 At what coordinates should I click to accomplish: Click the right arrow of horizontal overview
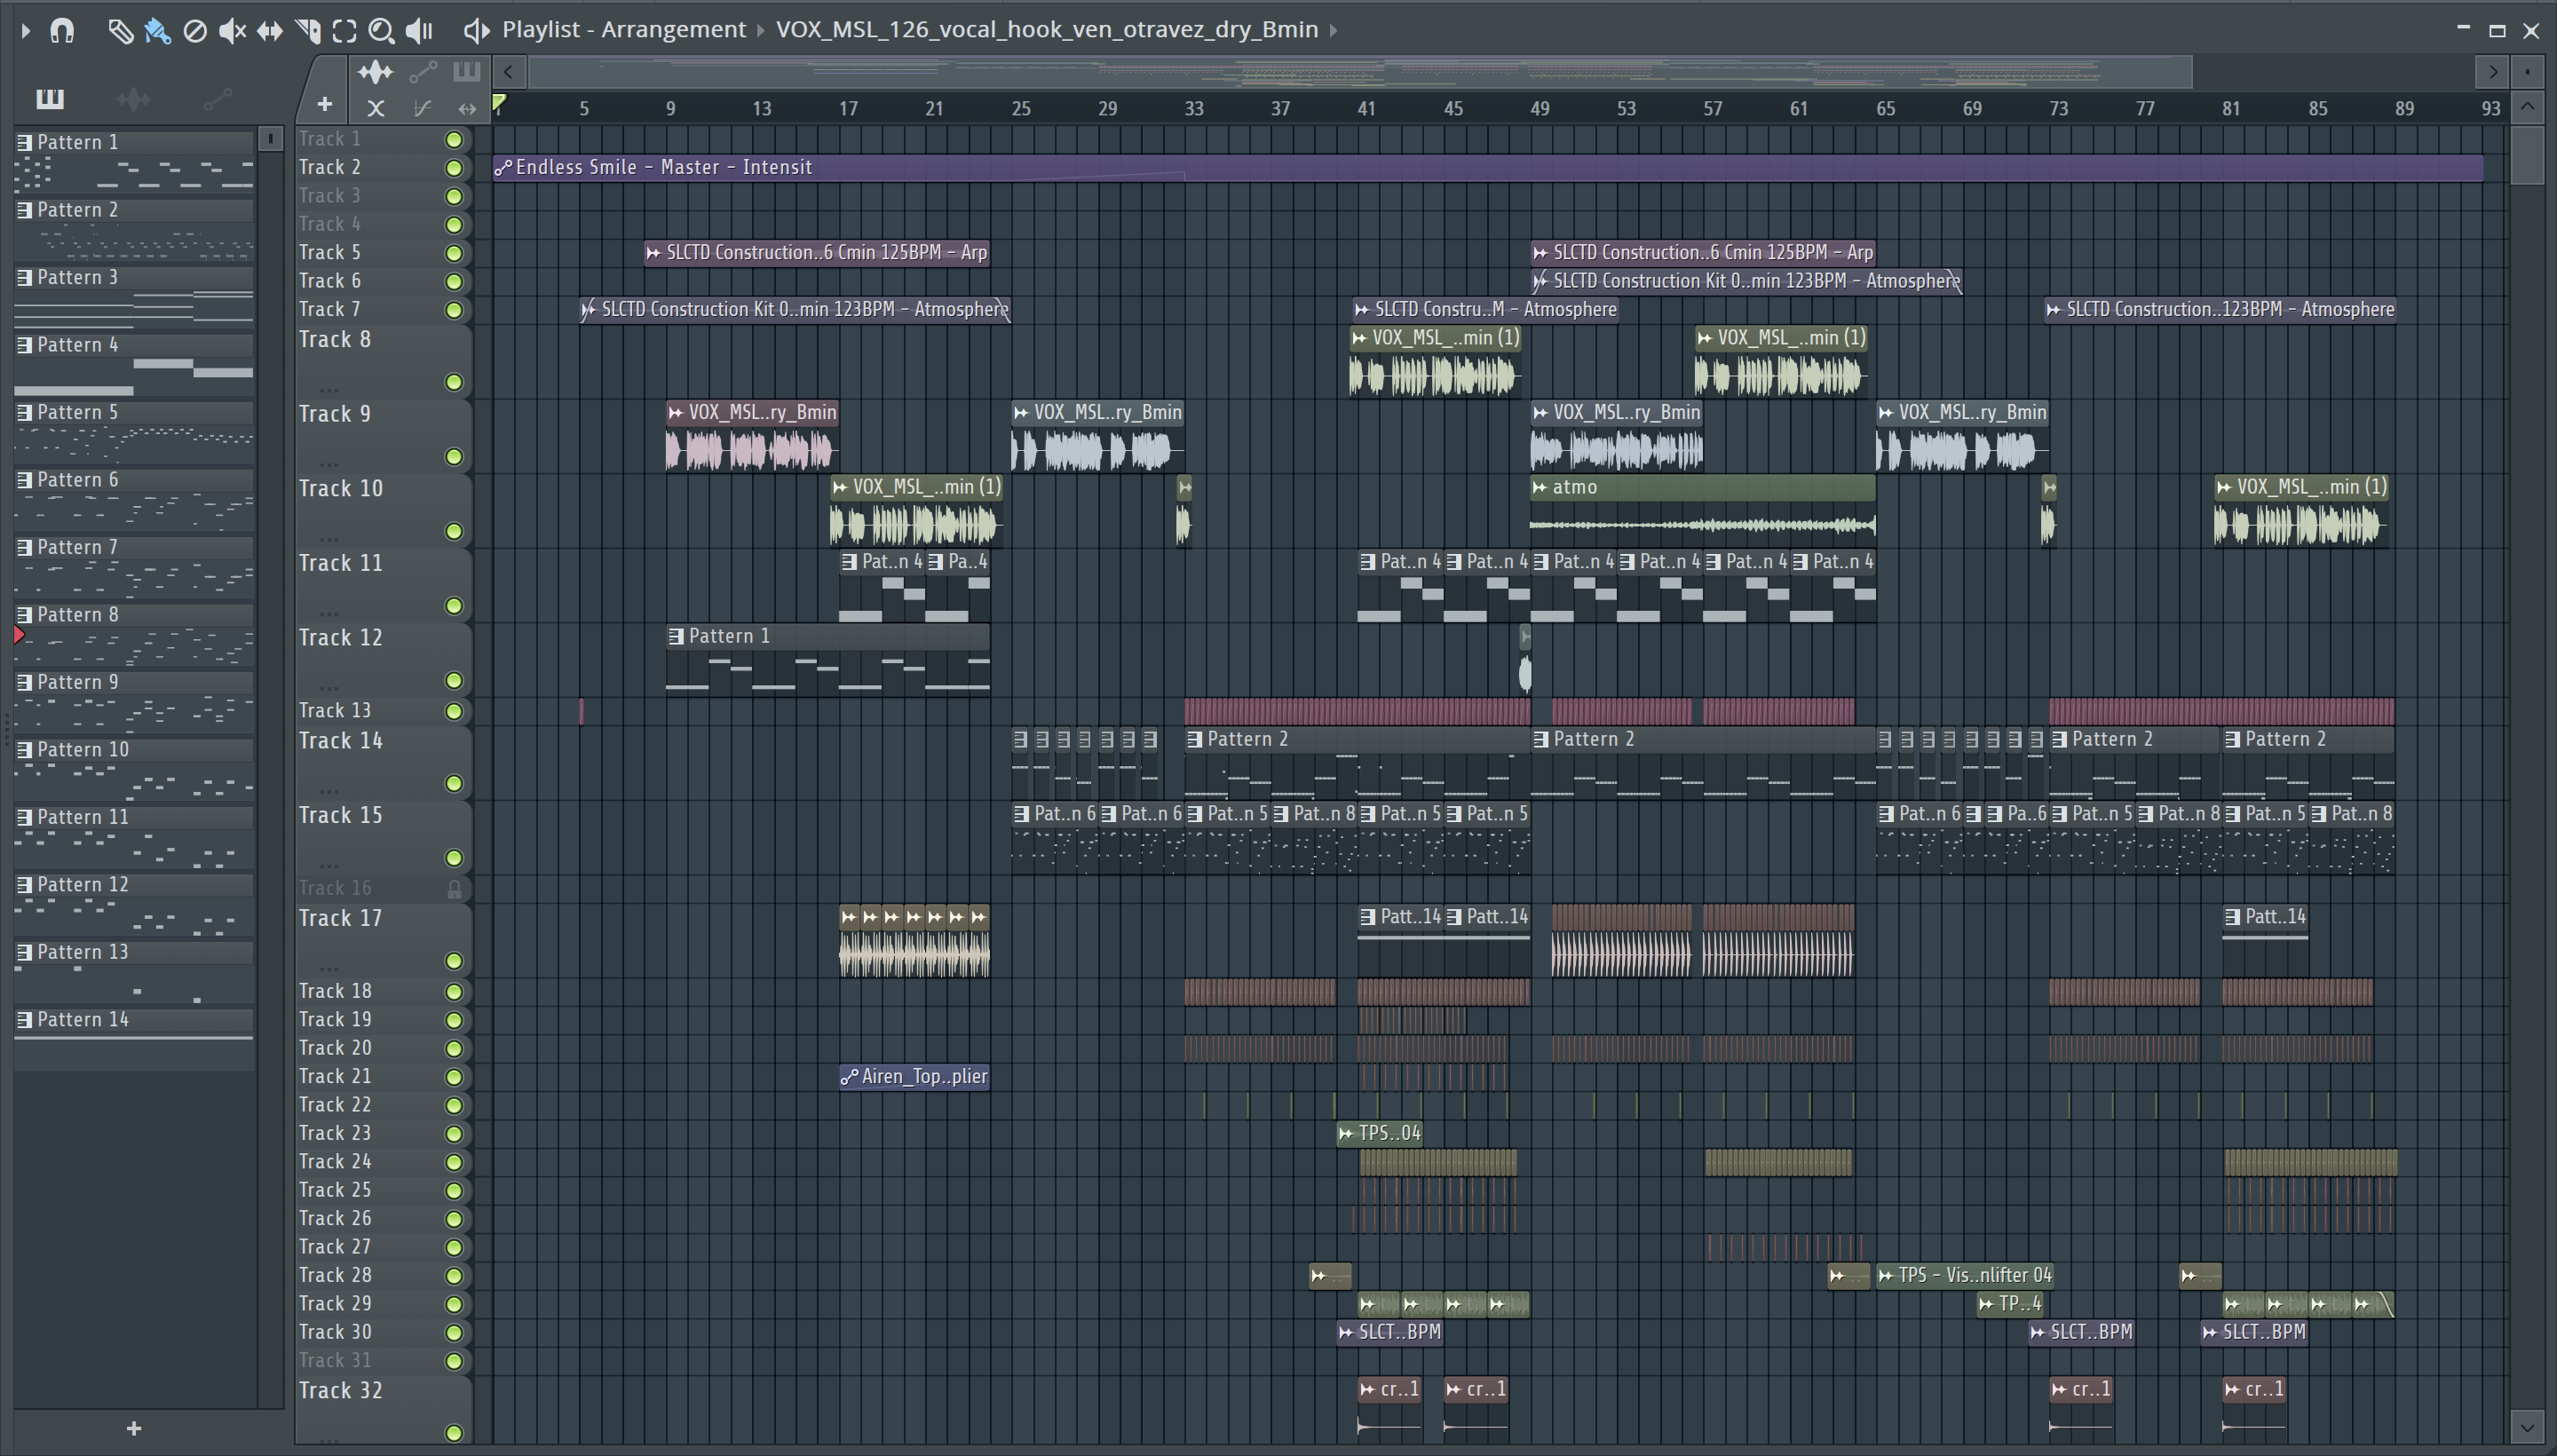tap(2493, 72)
